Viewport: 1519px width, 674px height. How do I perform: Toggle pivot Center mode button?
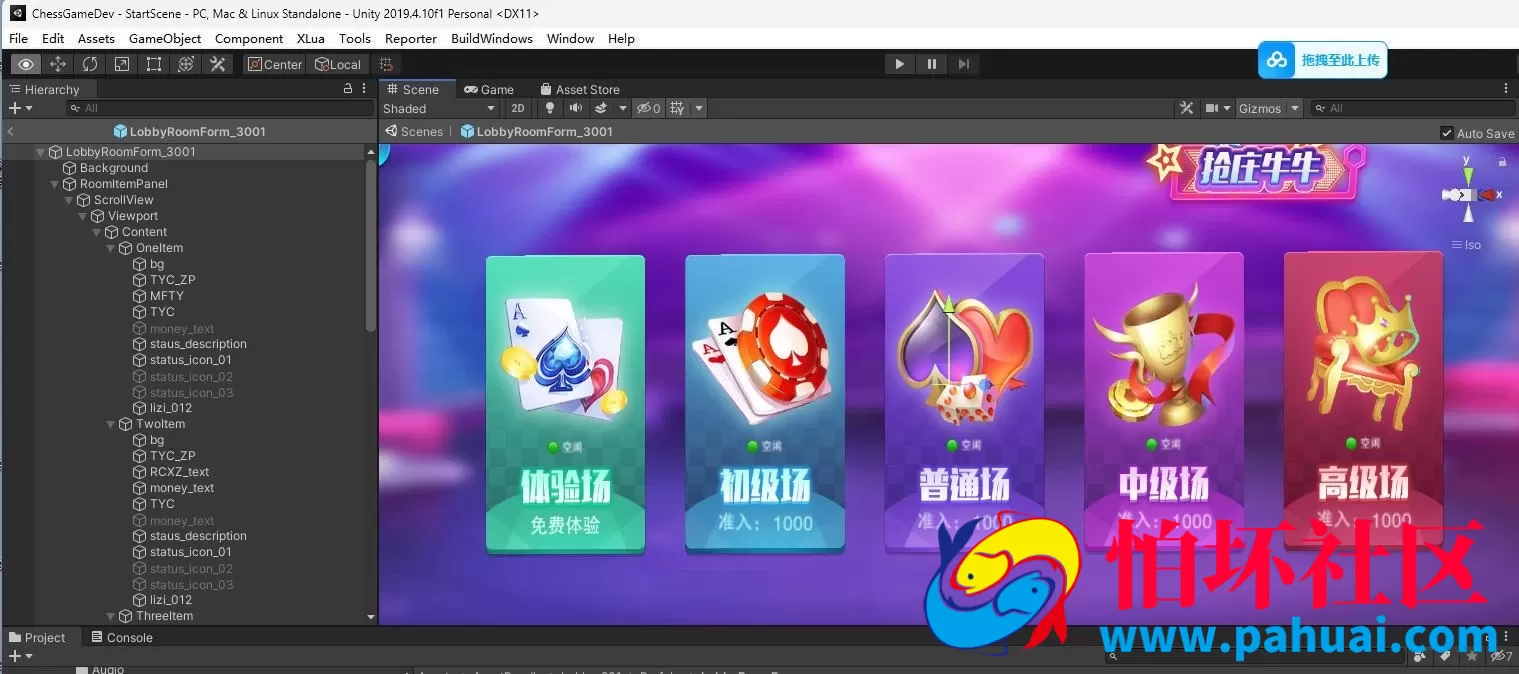[x=274, y=64]
